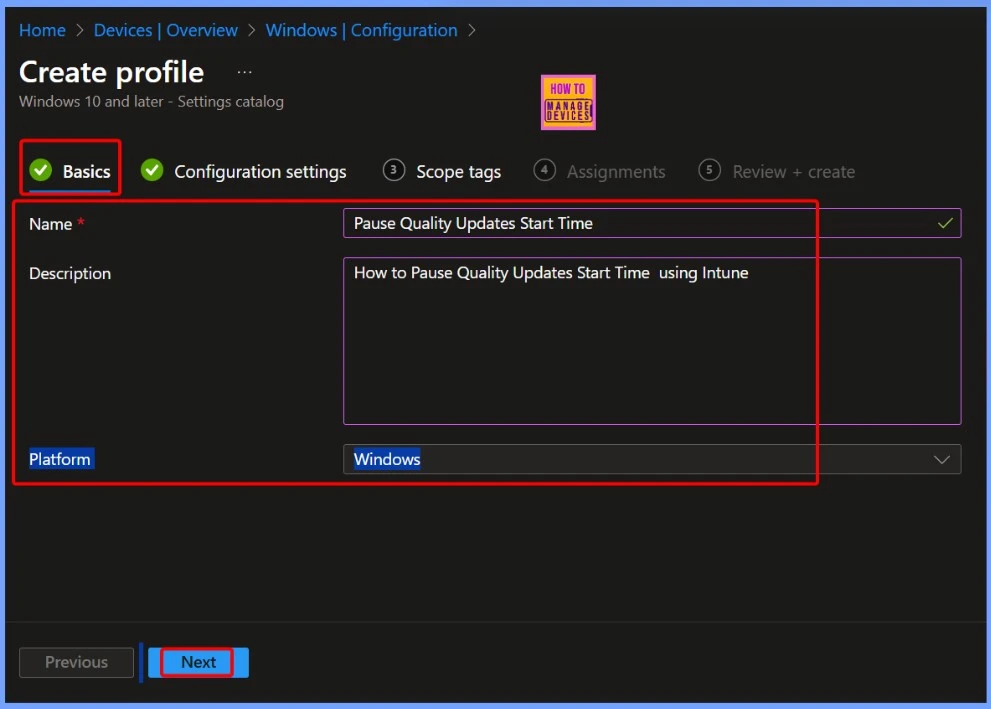Click the highlighted Platform label
This screenshot has width=991, height=709.
[60, 459]
